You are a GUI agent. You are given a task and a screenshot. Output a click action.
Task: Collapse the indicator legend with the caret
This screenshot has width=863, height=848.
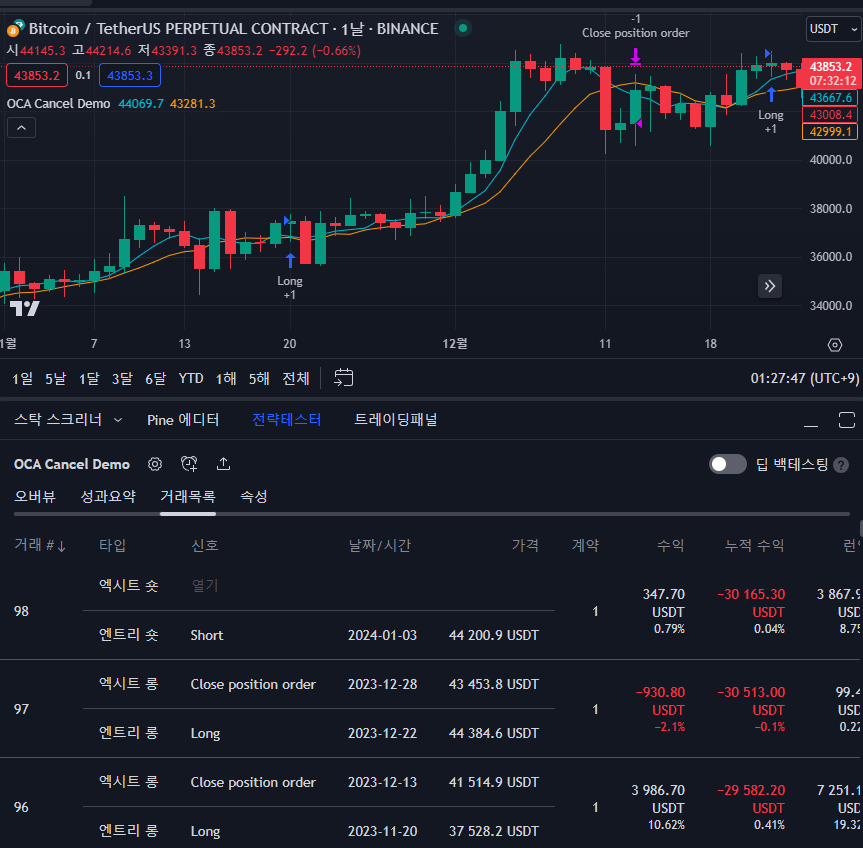tap(21, 128)
